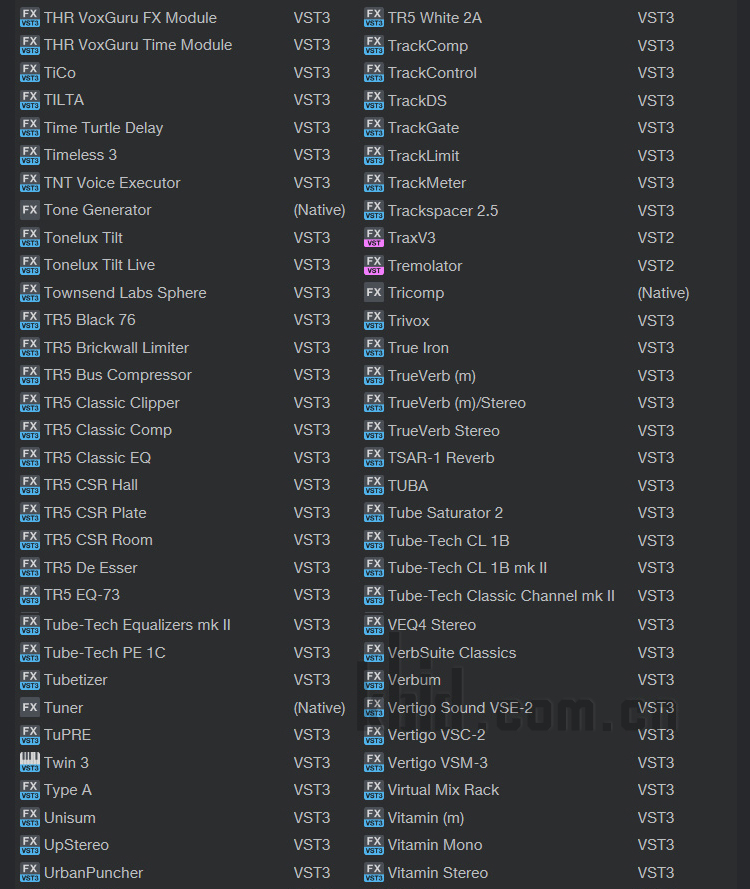Click the native FX icon beside Tricomp
This screenshot has height=889, width=750.
coord(374,293)
